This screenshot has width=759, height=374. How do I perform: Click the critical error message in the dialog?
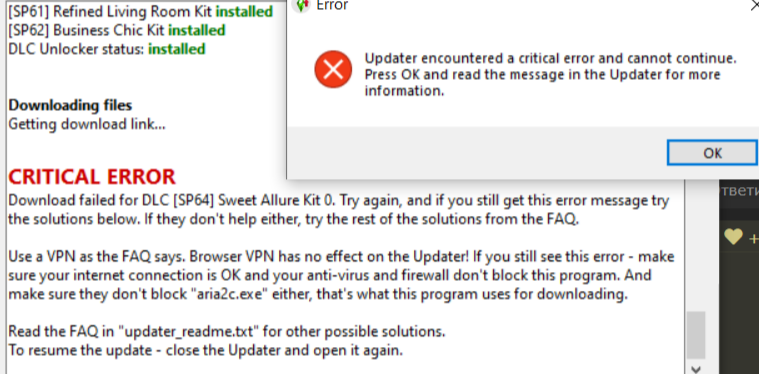pos(550,75)
